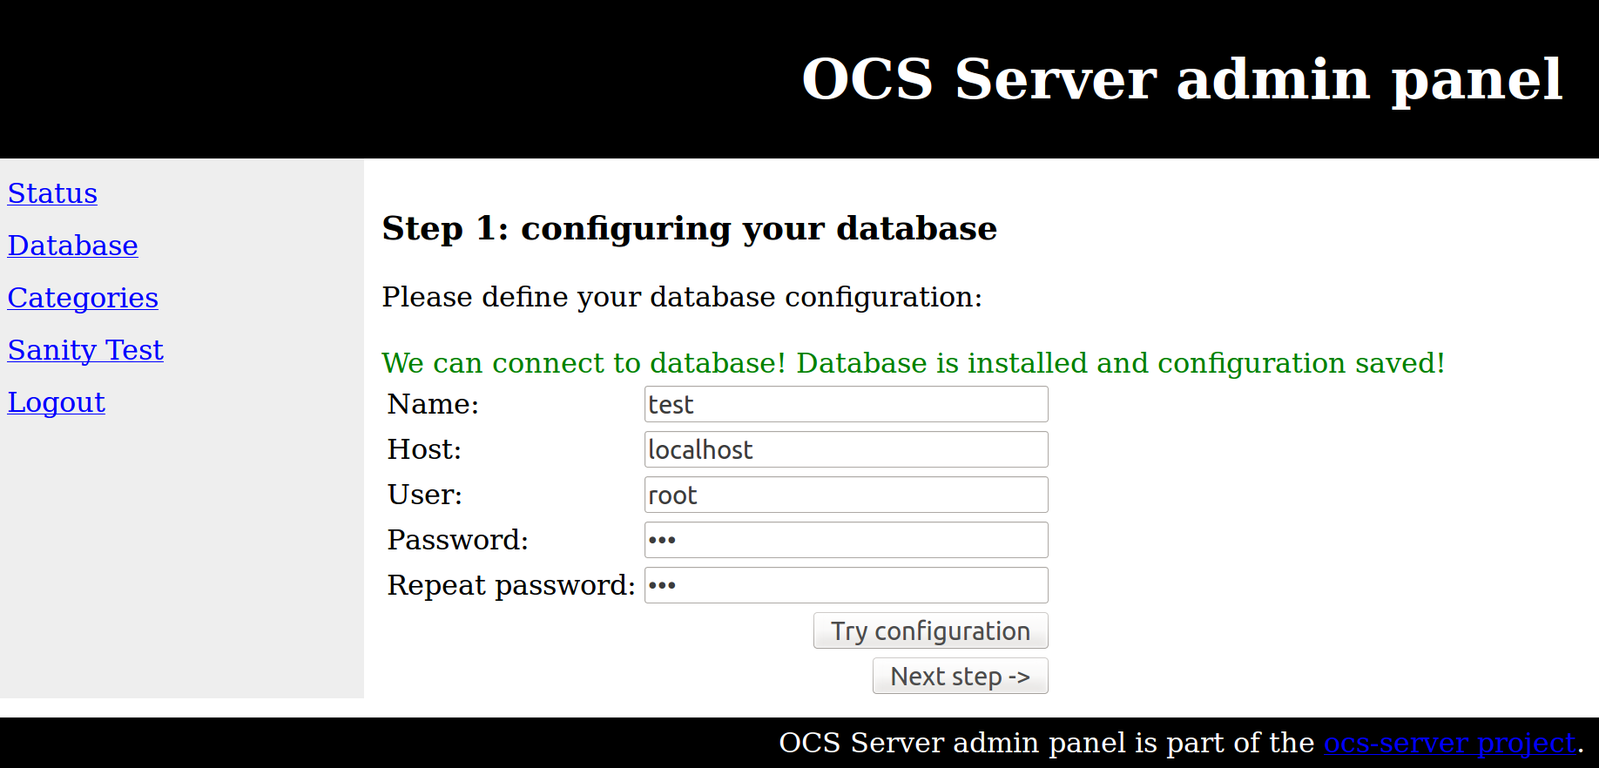The width and height of the screenshot is (1599, 768).
Task: Proceed with the Next step button
Action: pyautogui.click(x=960, y=676)
